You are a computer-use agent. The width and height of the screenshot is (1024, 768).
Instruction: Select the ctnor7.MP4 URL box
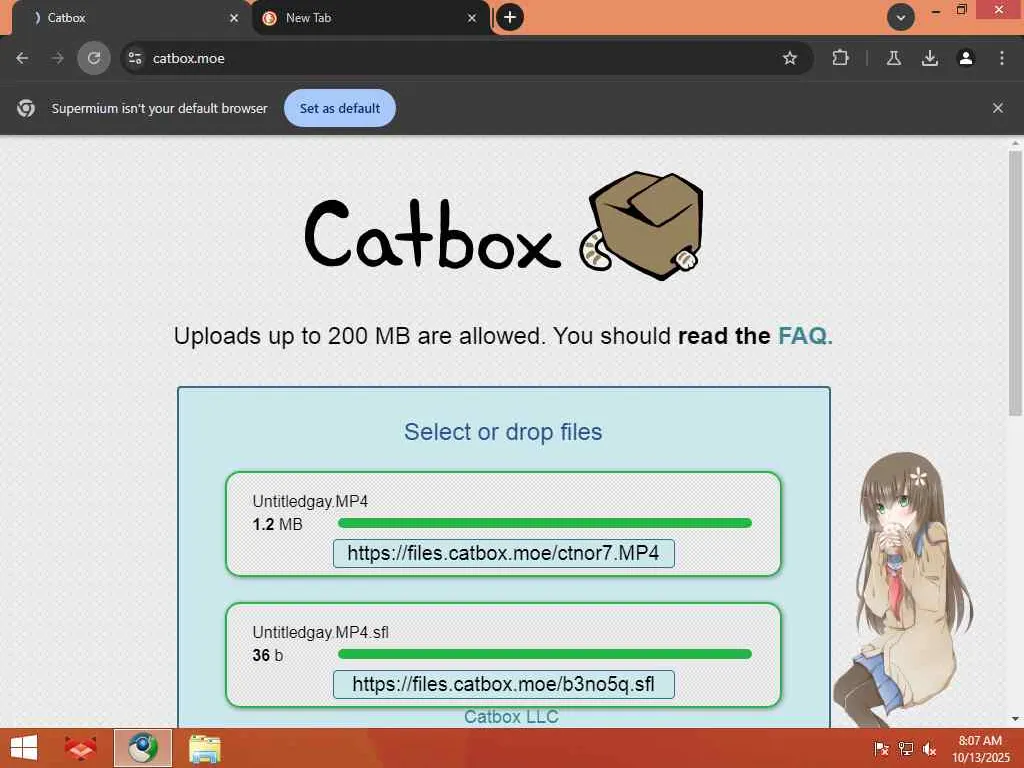pyautogui.click(x=504, y=553)
